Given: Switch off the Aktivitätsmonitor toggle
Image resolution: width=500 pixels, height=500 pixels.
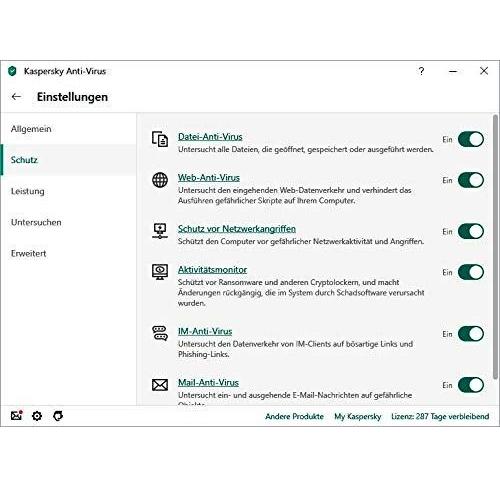Looking at the screenshot, I should coord(471,272).
